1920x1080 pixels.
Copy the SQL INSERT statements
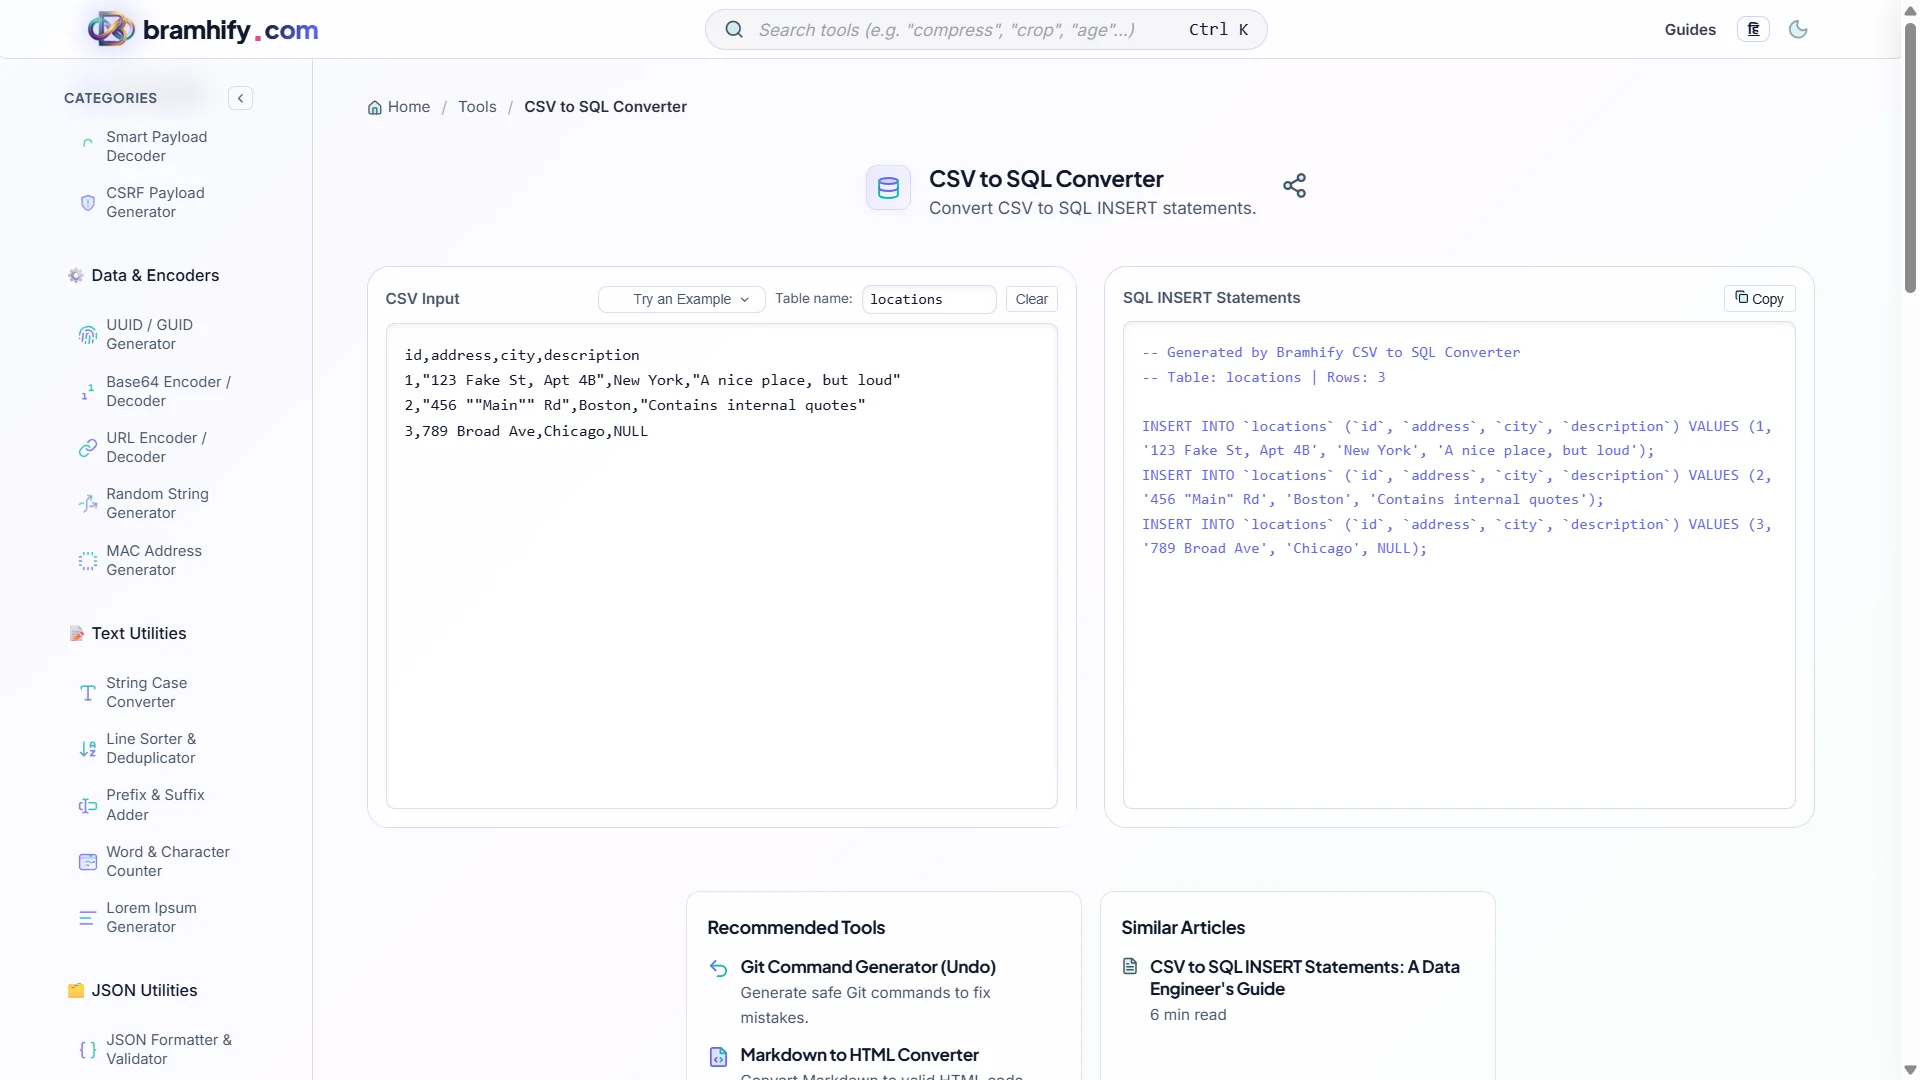pyautogui.click(x=1759, y=299)
